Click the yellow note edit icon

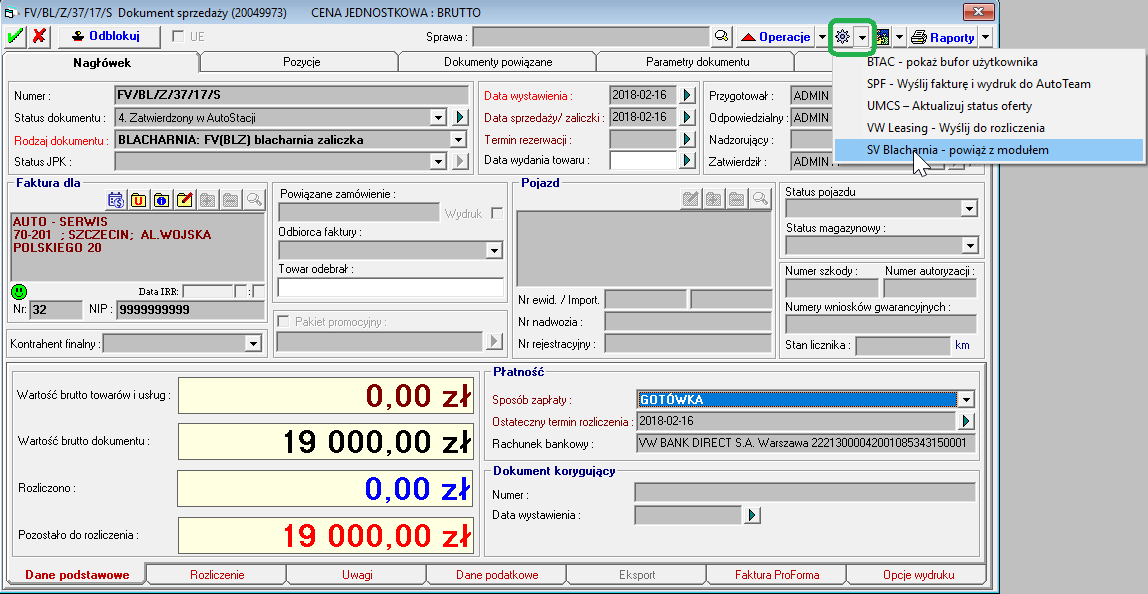[184, 200]
